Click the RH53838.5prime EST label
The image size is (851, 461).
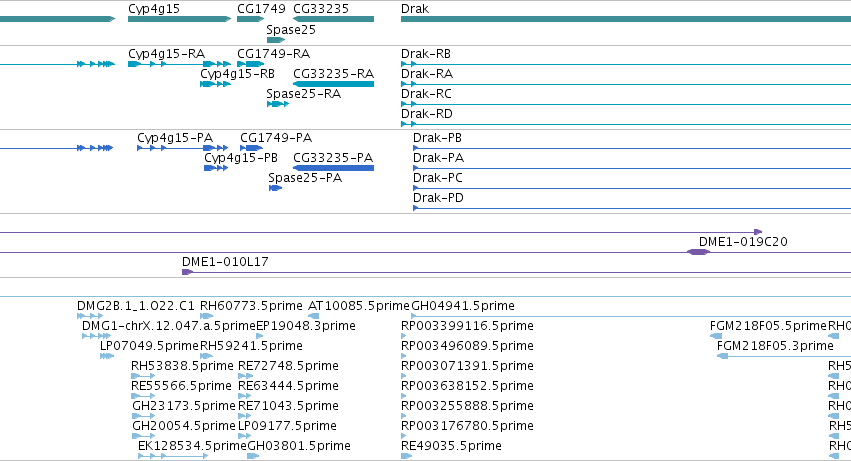(x=182, y=367)
